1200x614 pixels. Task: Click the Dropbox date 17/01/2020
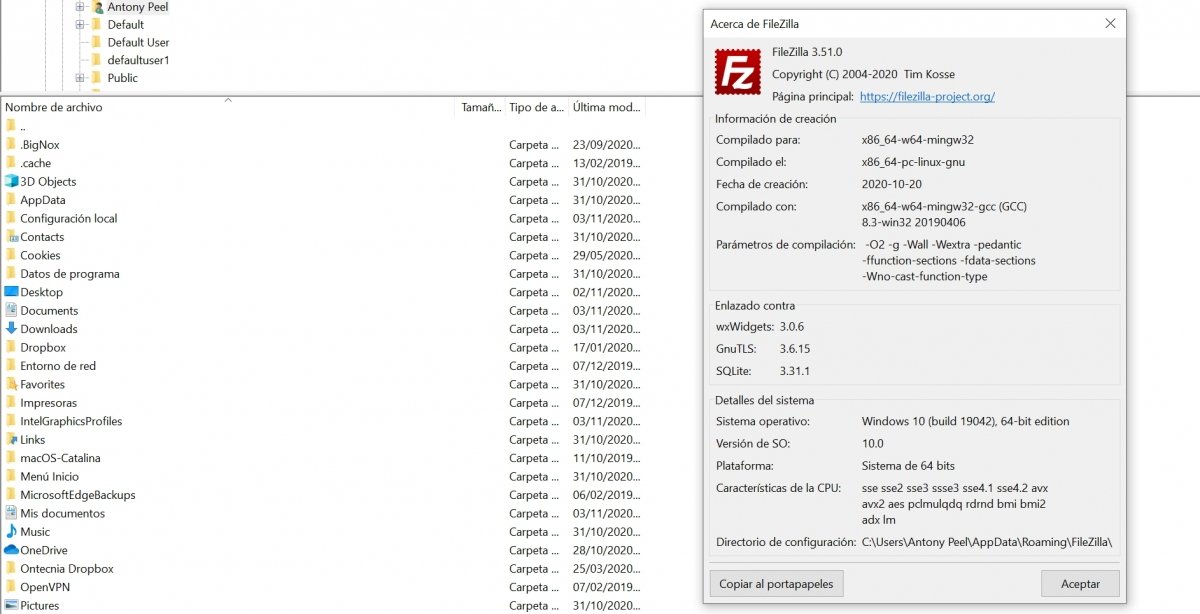[x=607, y=347]
